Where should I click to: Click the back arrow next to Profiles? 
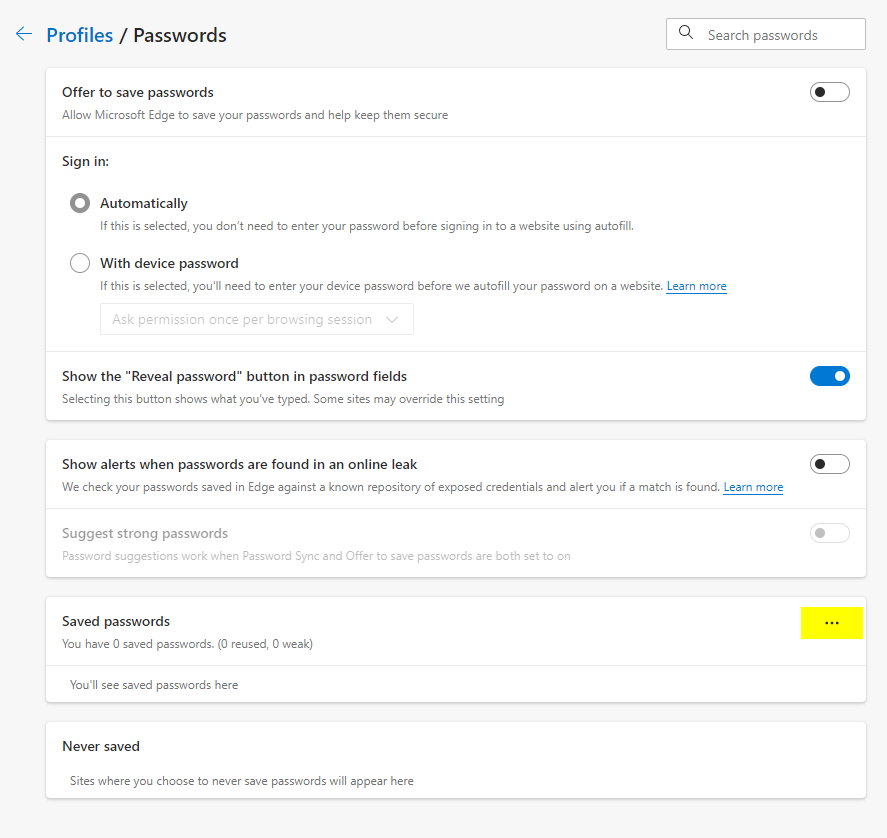click(x=23, y=34)
